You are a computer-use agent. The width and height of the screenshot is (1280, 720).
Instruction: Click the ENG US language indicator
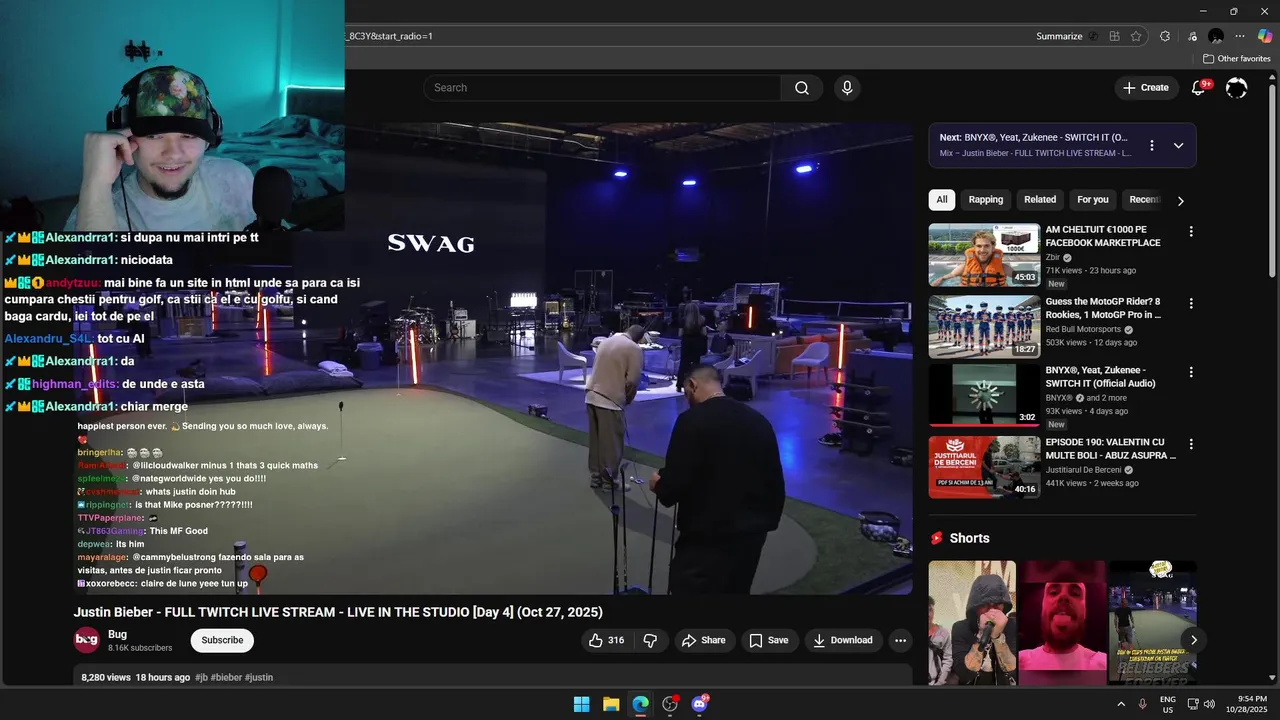click(x=1167, y=704)
